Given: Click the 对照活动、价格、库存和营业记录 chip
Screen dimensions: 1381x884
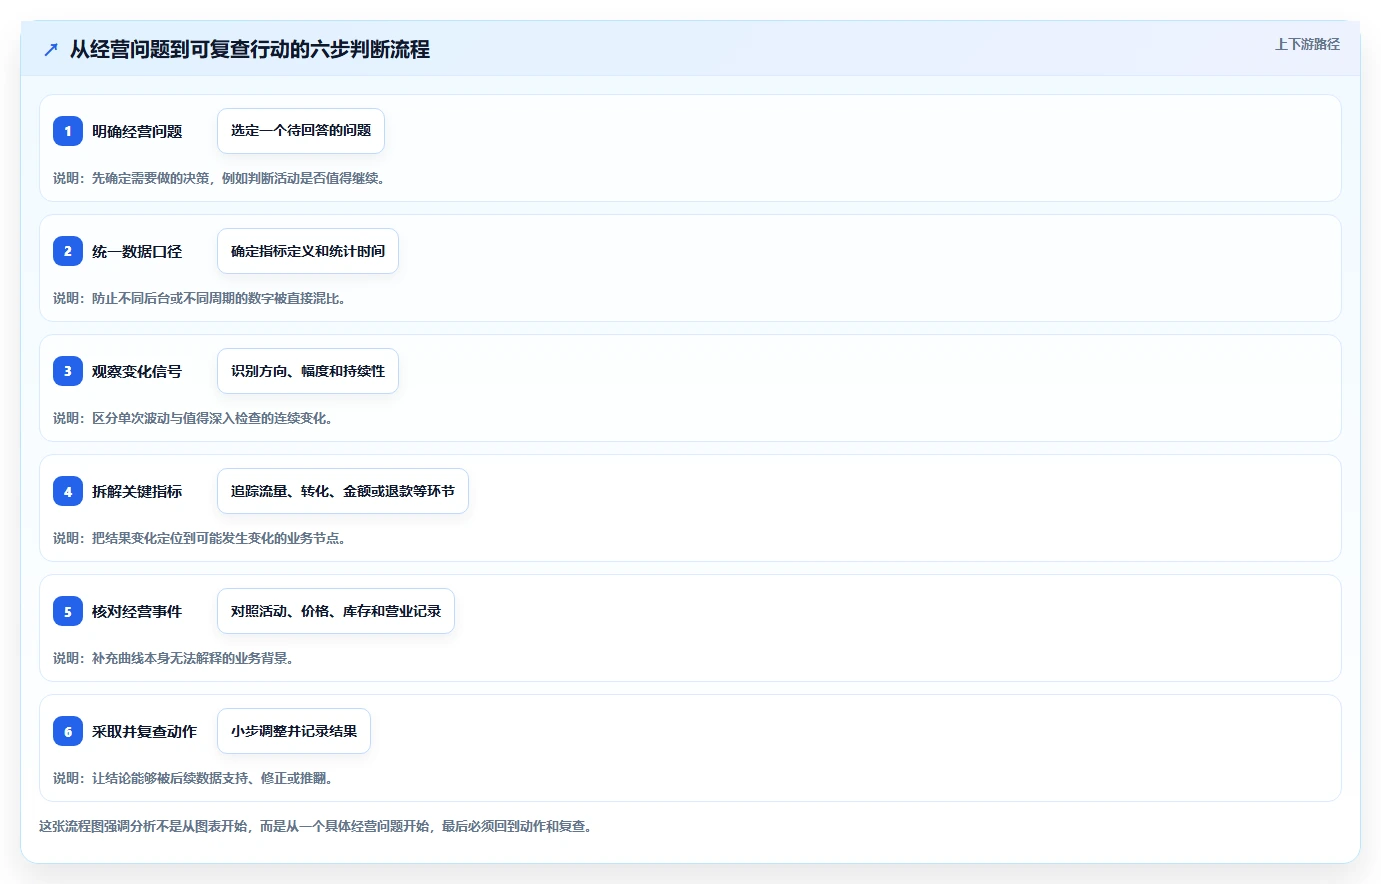Looking at the screenshot, I should [336, 611].
